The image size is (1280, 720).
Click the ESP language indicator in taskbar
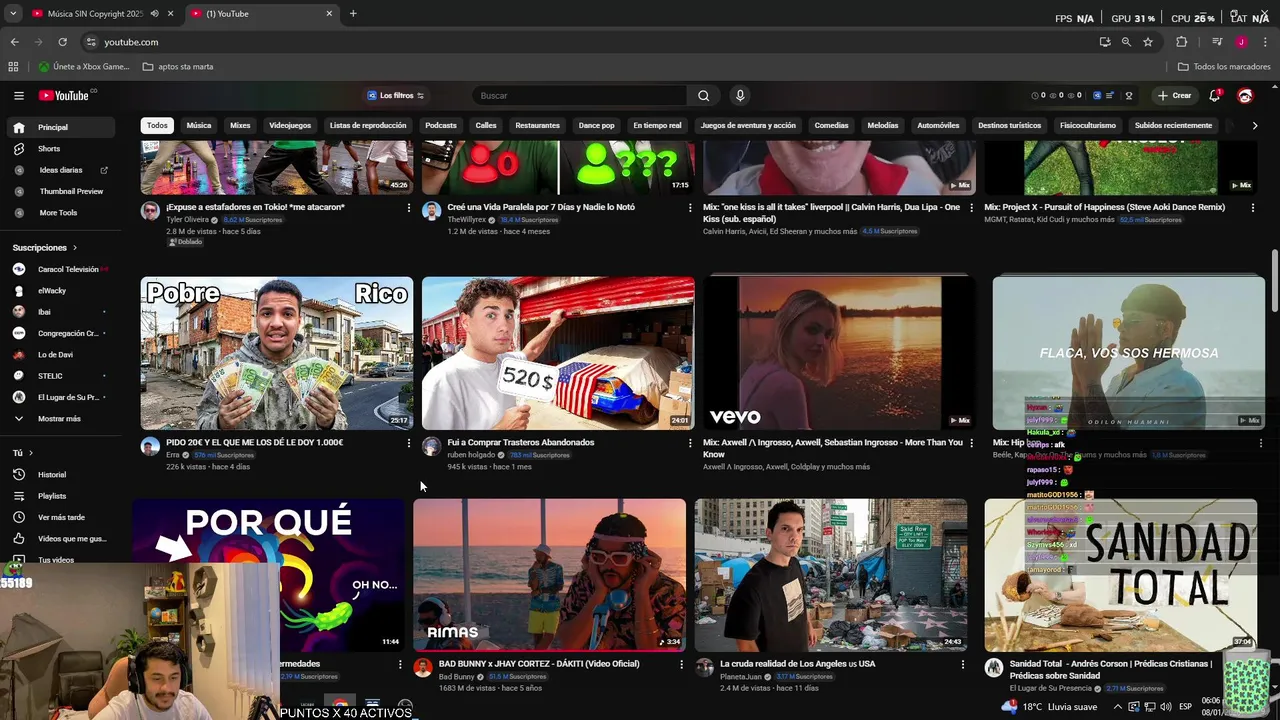tap(1185, 707)
